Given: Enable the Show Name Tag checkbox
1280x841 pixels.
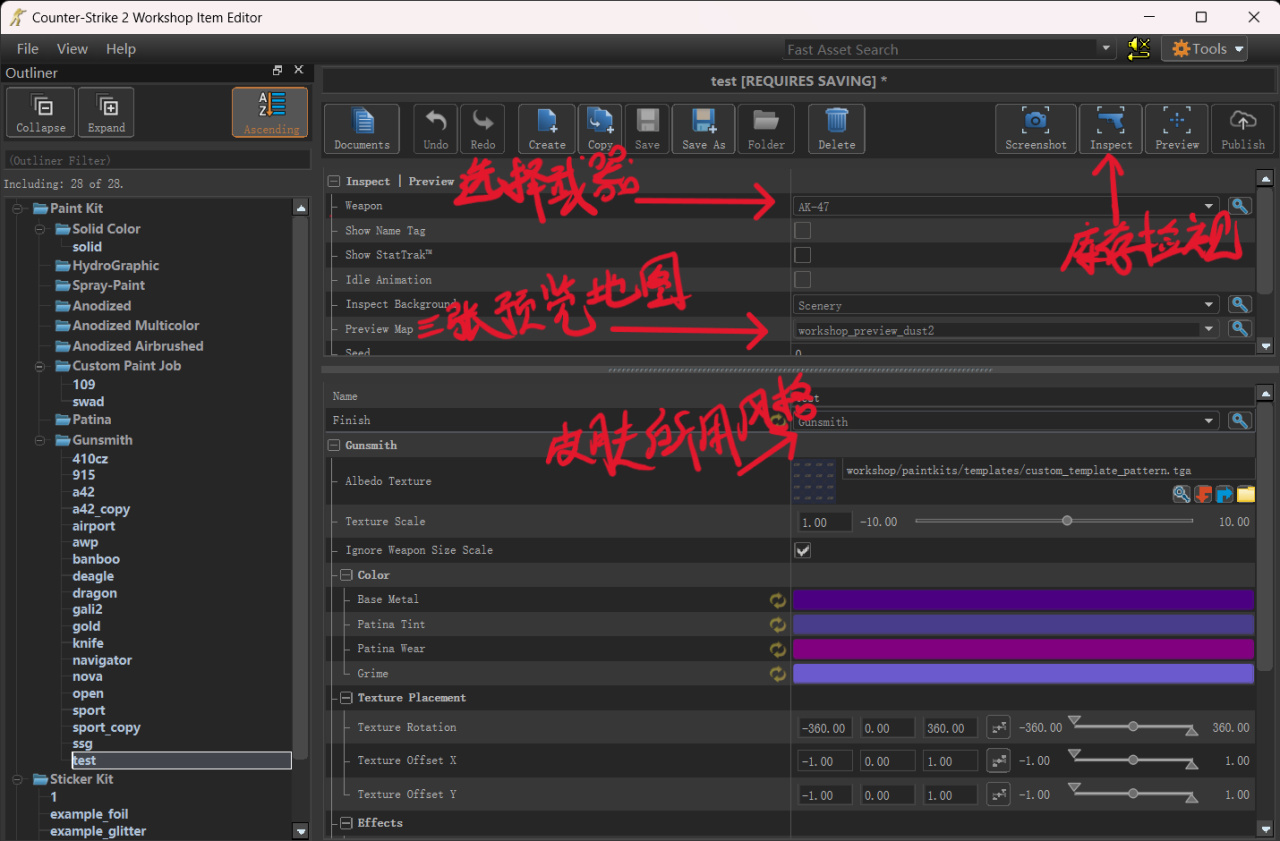Looking at the screenshot, I should (802, 231).
